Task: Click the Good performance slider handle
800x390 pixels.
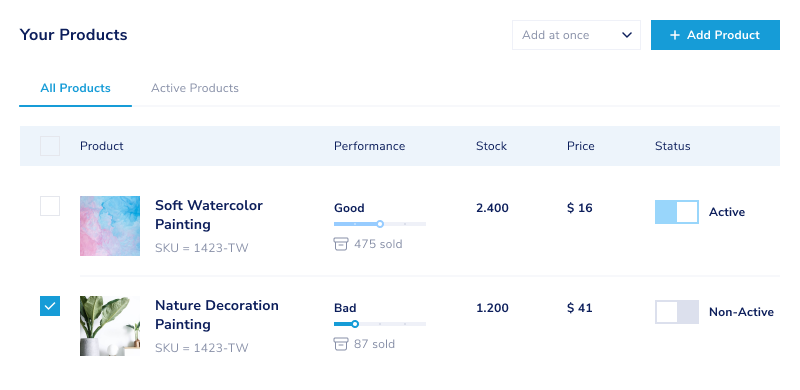Action: pyautogui.click(x=380, y=224)
